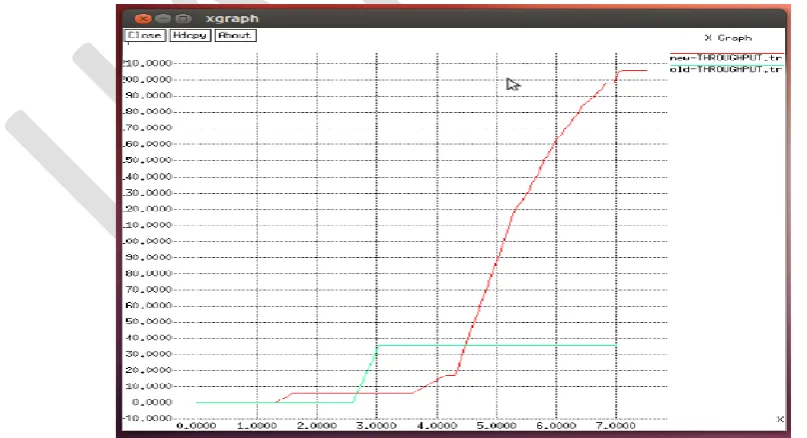Click the xgraph window title text

pyautogui.click(x=232, y=19)
